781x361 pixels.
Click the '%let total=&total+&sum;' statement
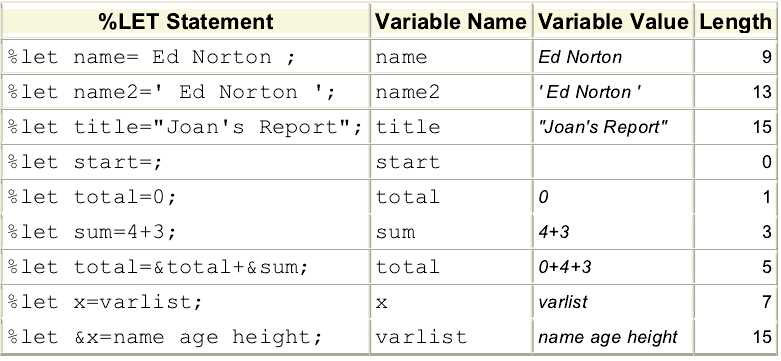186,267
